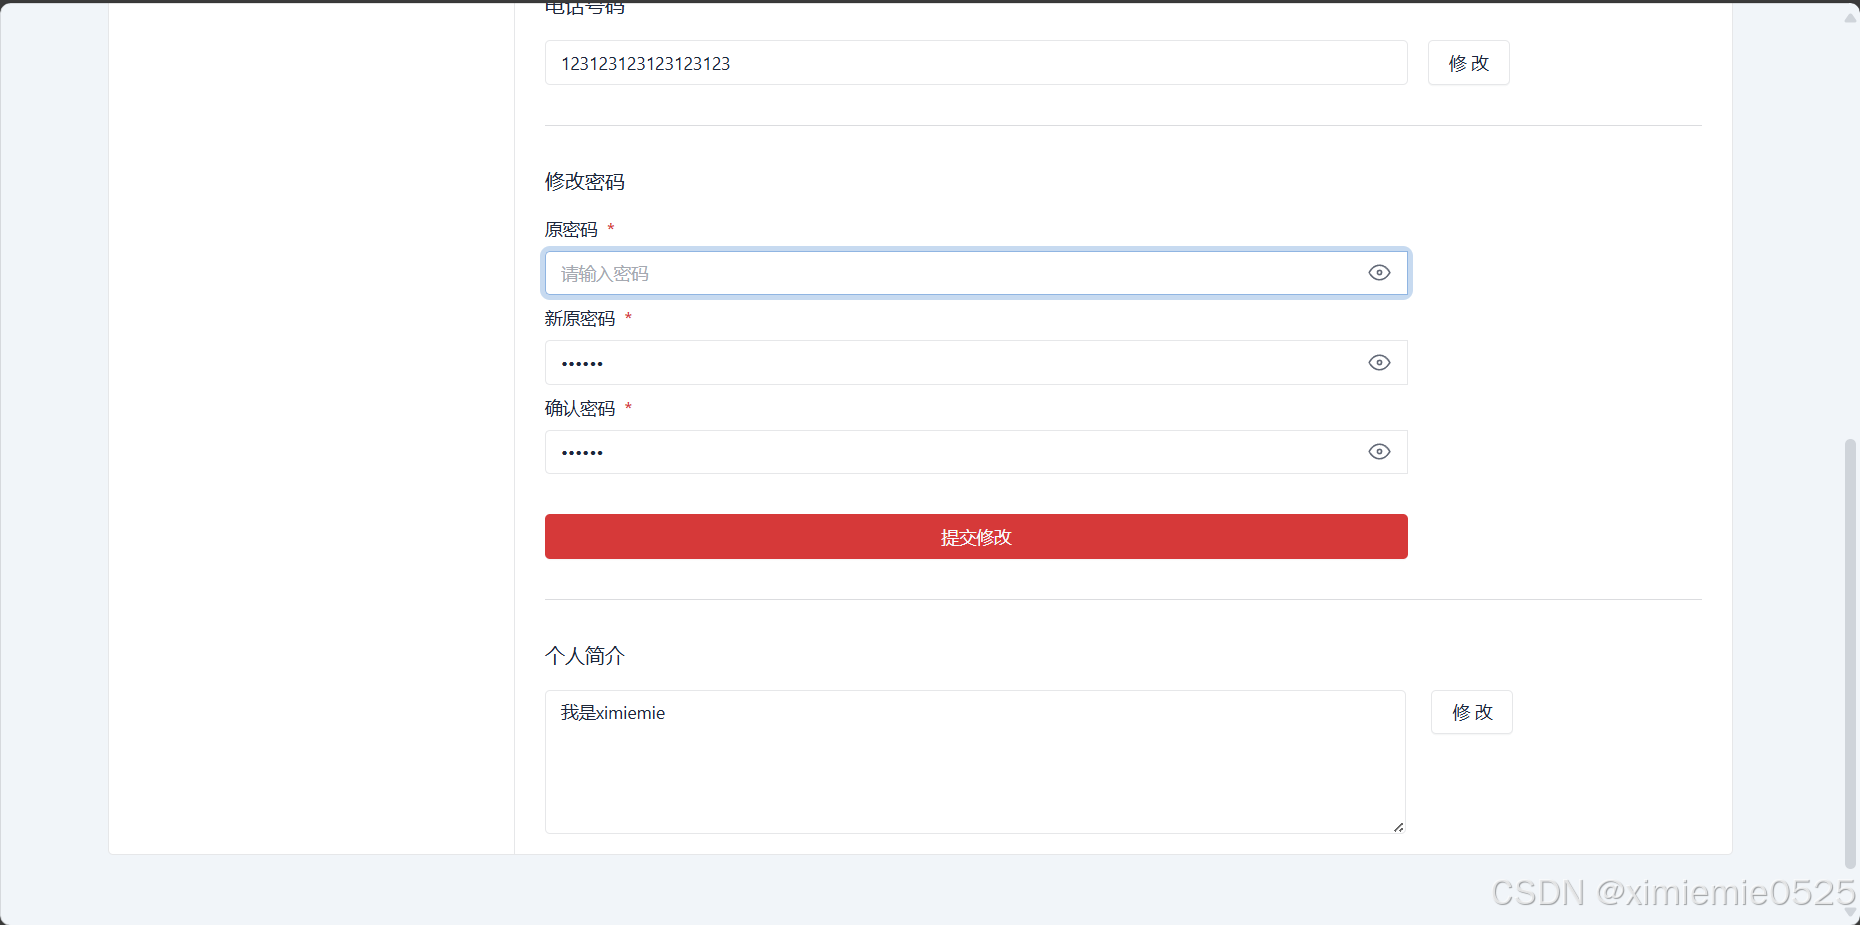Click the 个人简介 textarea with 我是ximiemie
Image resolution: width=1860 pixels, height=925 pixels.
pos(975,762)
